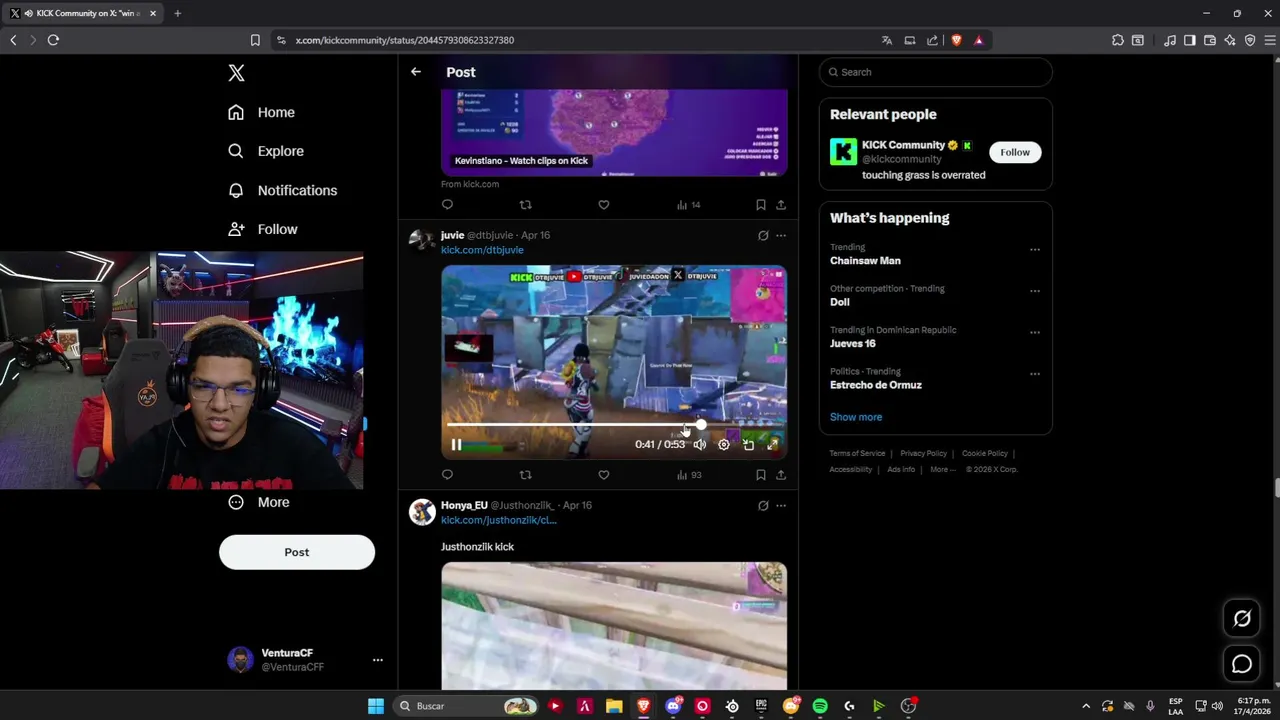The width and height of the screenshot is (1280, 720).
Task: Open the Follow sidebar item
Action: [x=262, y=229]
